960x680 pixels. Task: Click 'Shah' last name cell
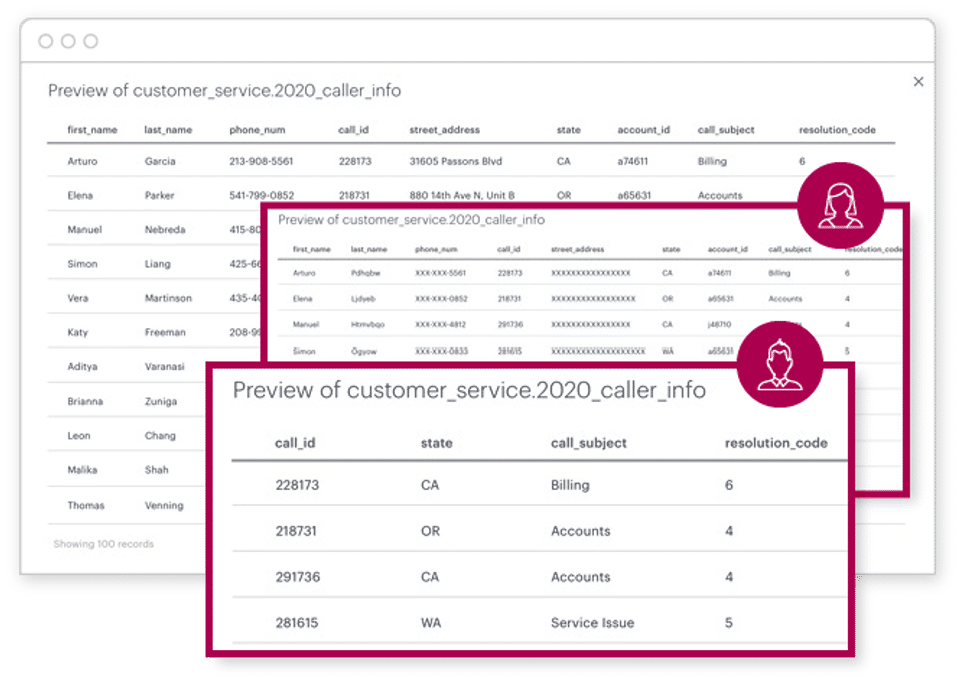click(156, 470)
